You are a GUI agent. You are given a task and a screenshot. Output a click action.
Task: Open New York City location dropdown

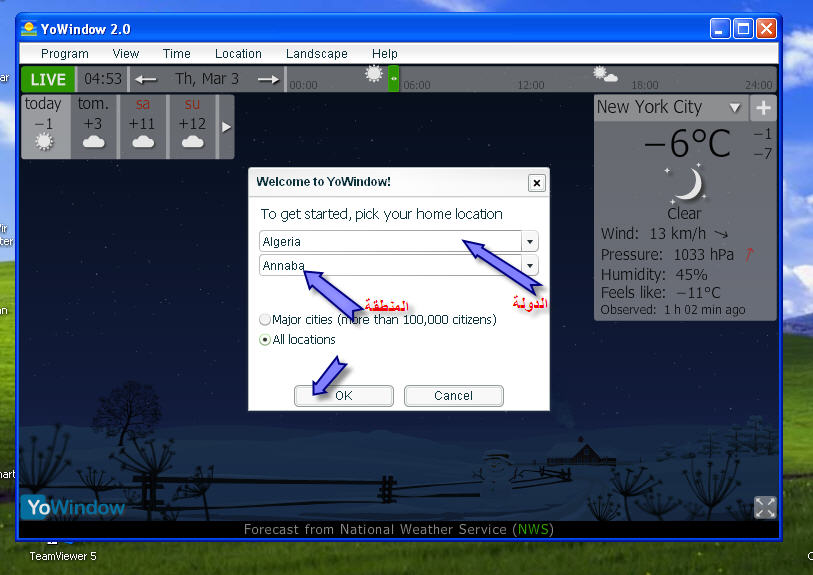(x=735, y=108)
